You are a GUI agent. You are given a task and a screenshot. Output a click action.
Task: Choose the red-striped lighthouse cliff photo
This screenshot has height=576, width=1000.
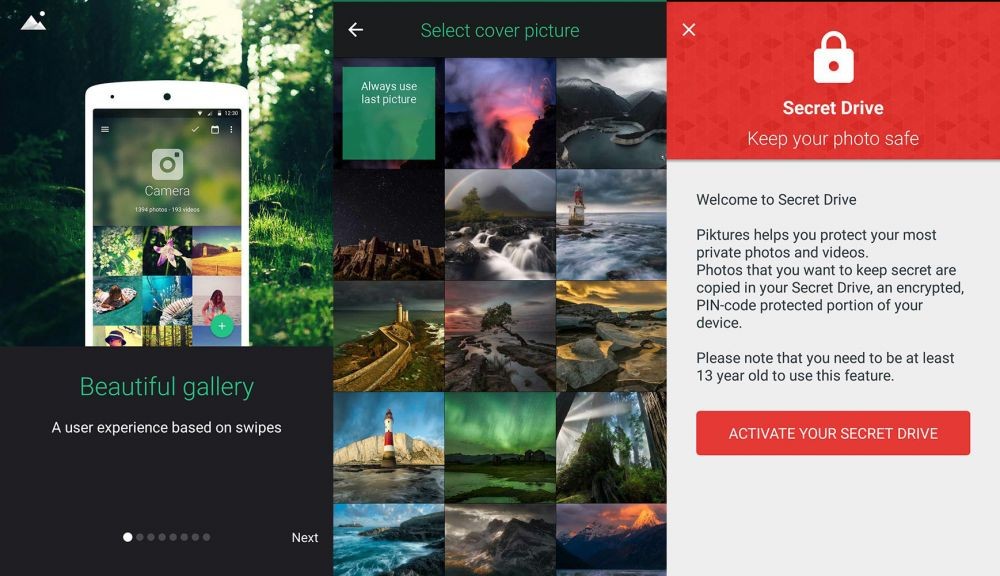388,447
